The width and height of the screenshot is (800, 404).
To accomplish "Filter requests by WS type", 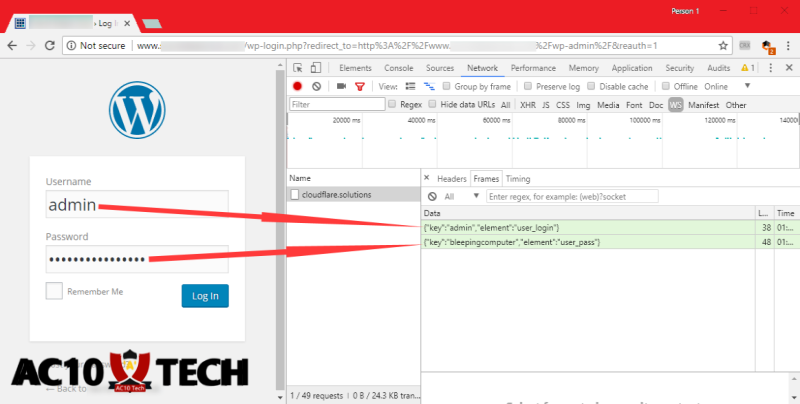I will pos(676,105).
